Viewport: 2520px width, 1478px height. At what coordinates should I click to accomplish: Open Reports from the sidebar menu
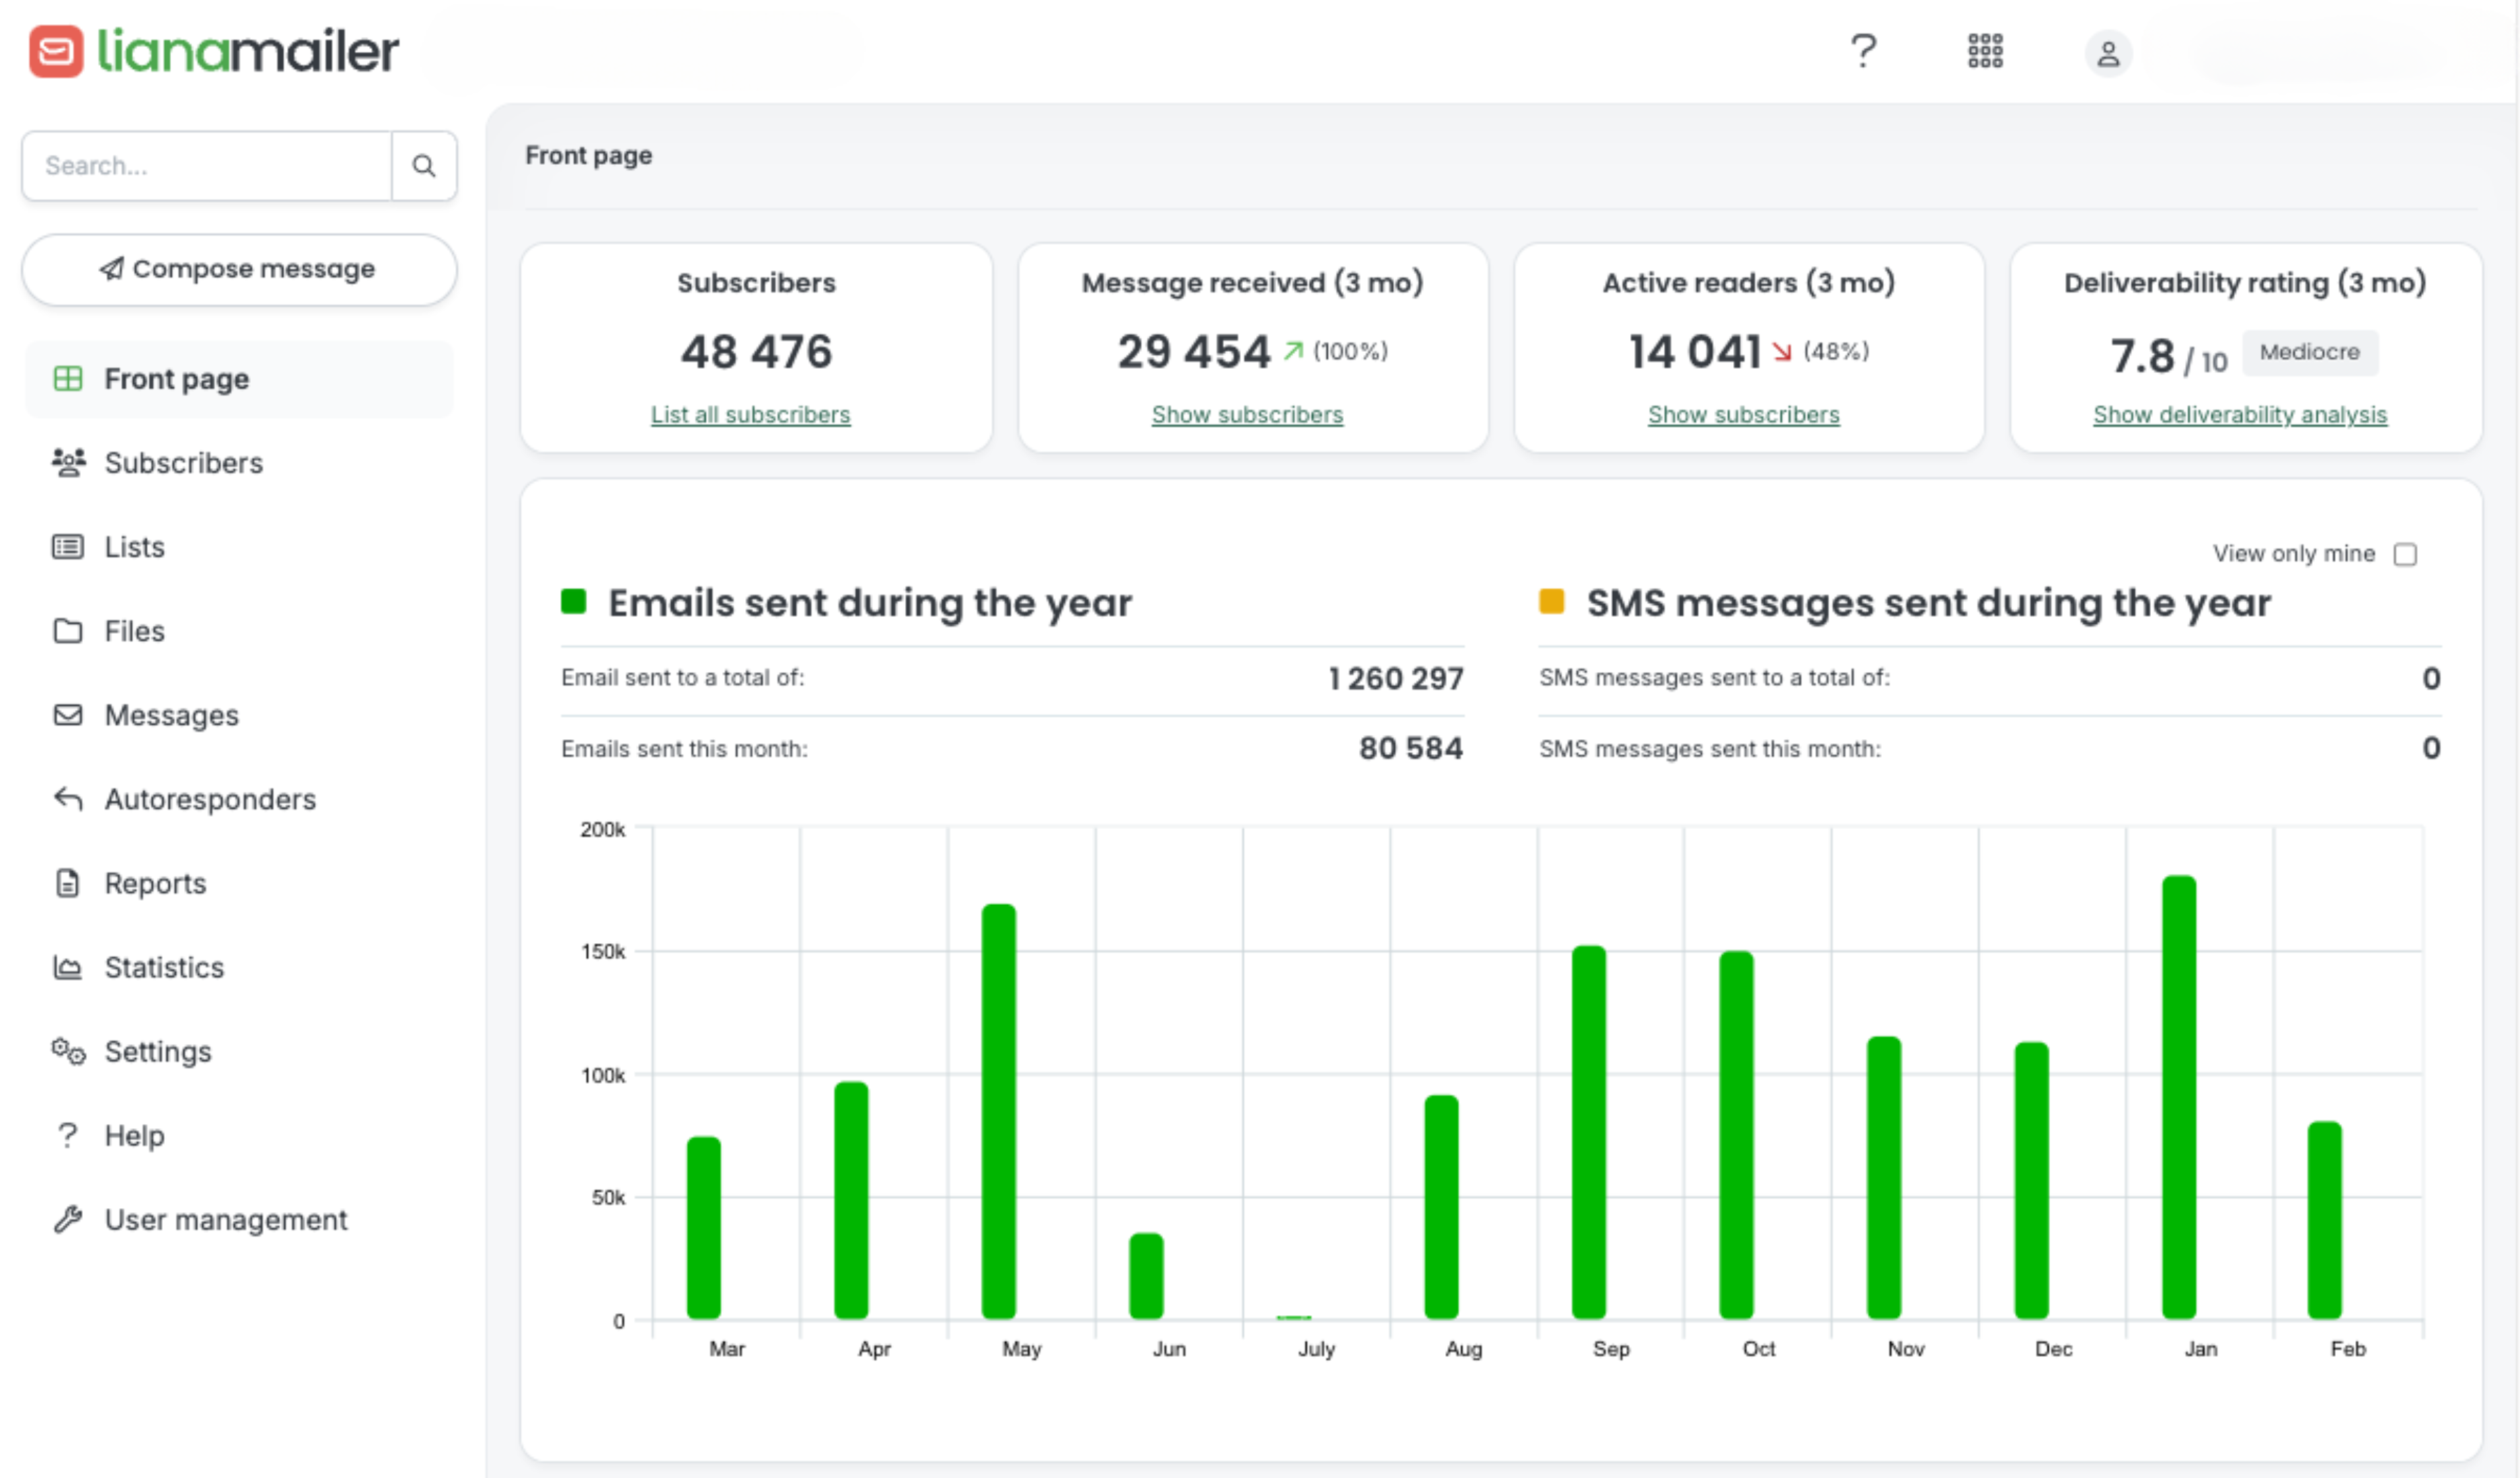coord(155,883)
